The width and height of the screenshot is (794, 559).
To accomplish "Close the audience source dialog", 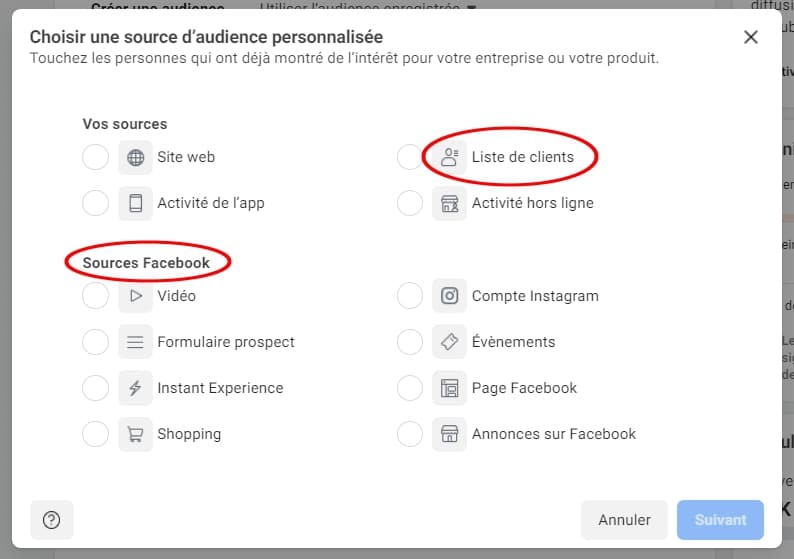I will pyautogui.click(x=751, y=37).
